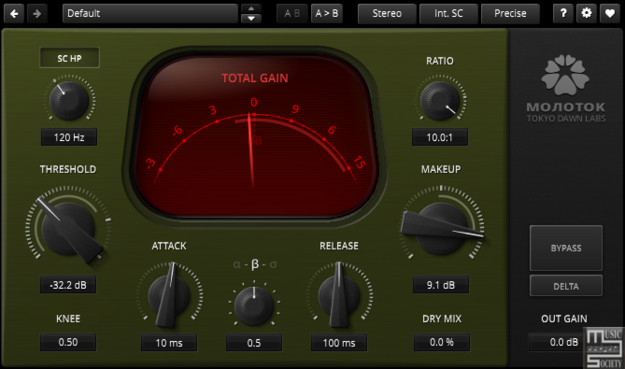
Task: Open the settings gear icon
Action: [586, 14]
